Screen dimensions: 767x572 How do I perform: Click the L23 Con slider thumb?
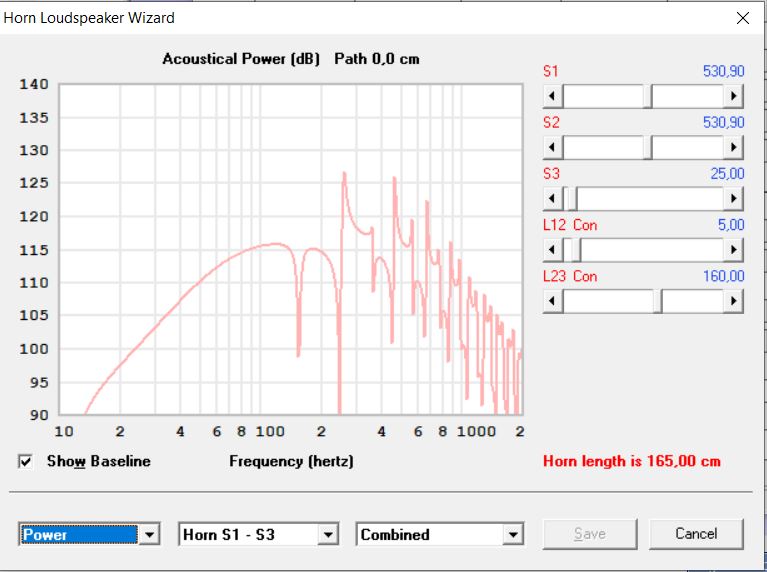pyautogui.click(x=658, y=301)
